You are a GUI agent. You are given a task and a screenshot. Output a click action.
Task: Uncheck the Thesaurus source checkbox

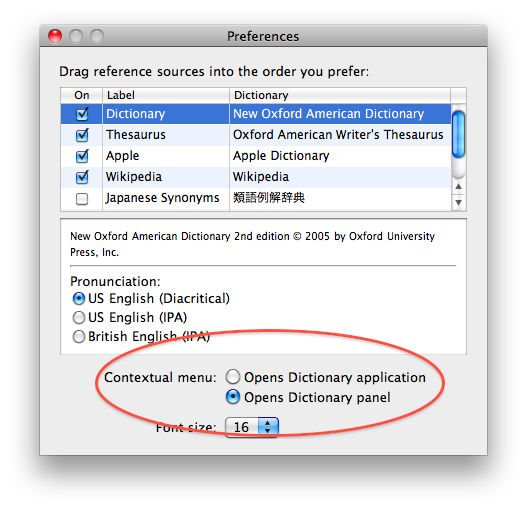pos(82,135)
